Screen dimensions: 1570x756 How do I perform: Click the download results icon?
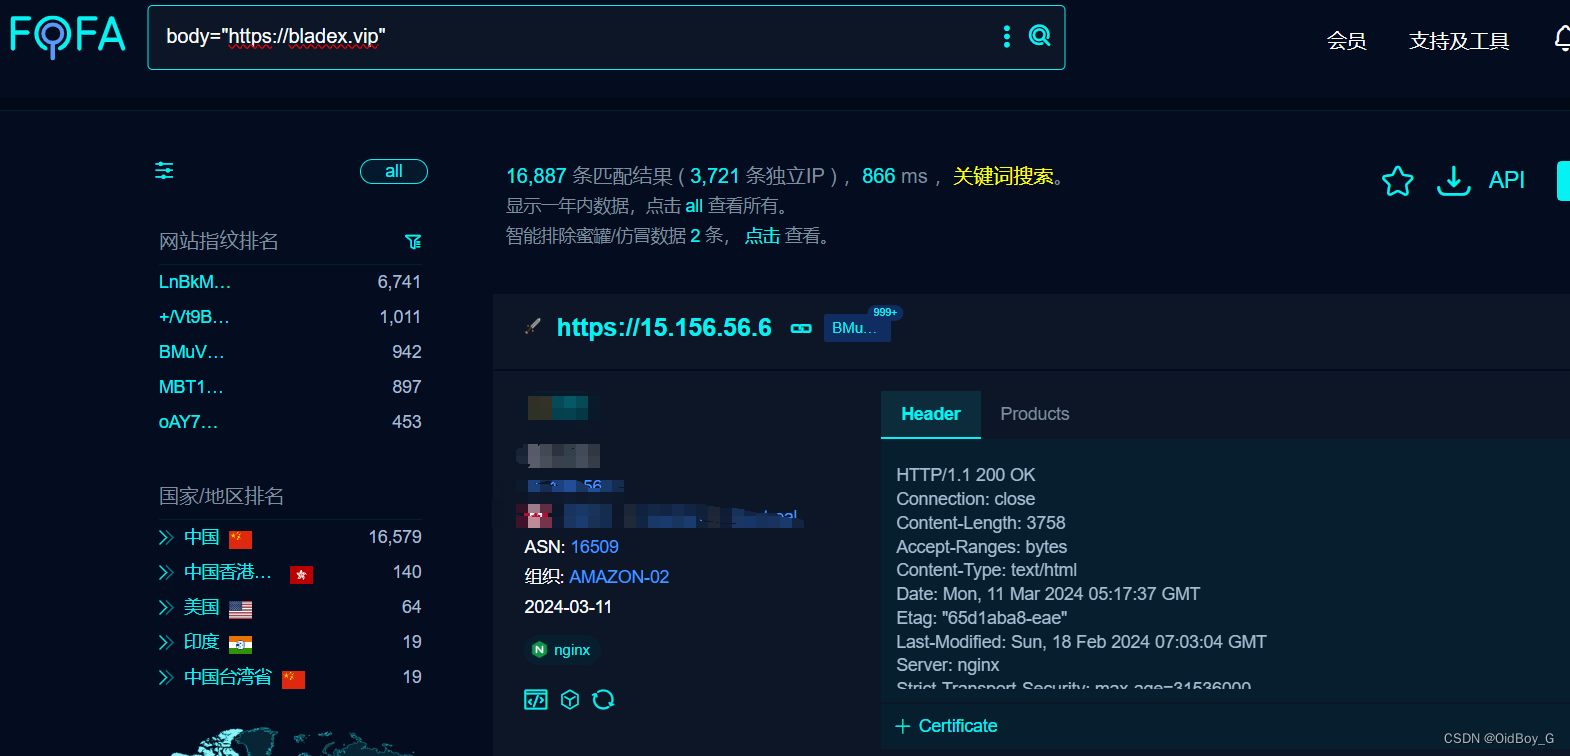tap(1453, 181)
